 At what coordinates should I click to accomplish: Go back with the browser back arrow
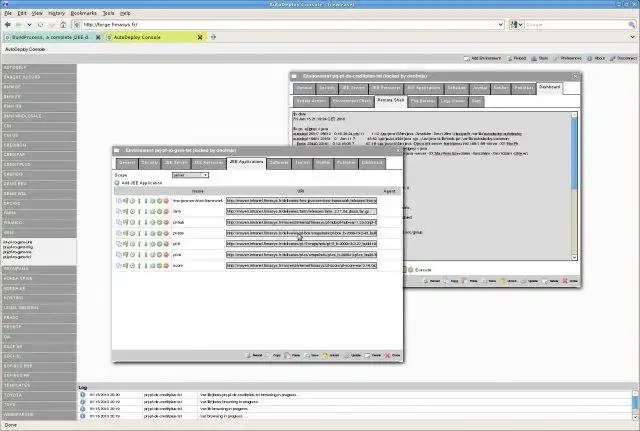click(7, 24)
